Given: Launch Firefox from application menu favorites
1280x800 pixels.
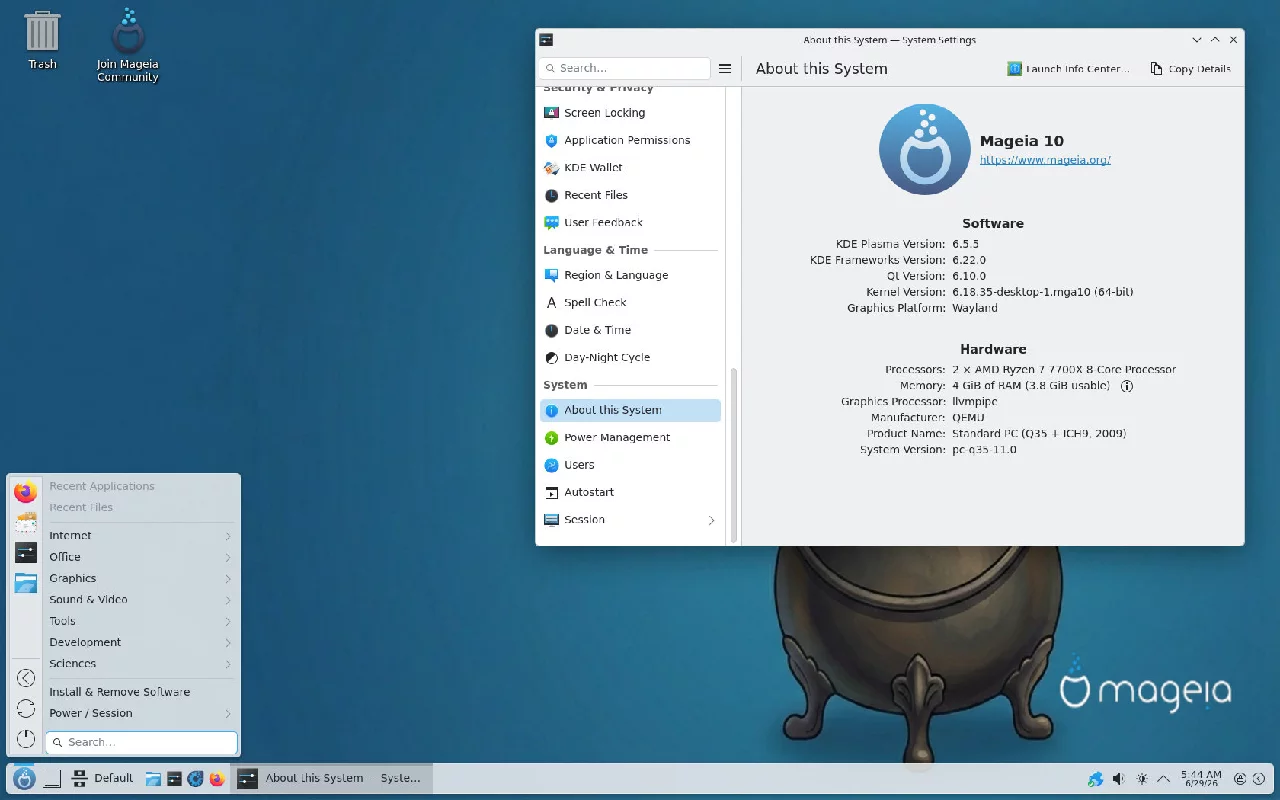Looking at the screenshot, I should pos(26,492).
